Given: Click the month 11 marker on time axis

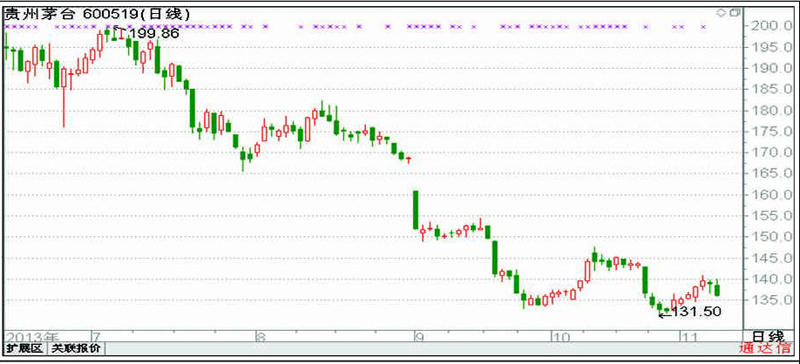Looking at the screenshot, I should point(689,337).
